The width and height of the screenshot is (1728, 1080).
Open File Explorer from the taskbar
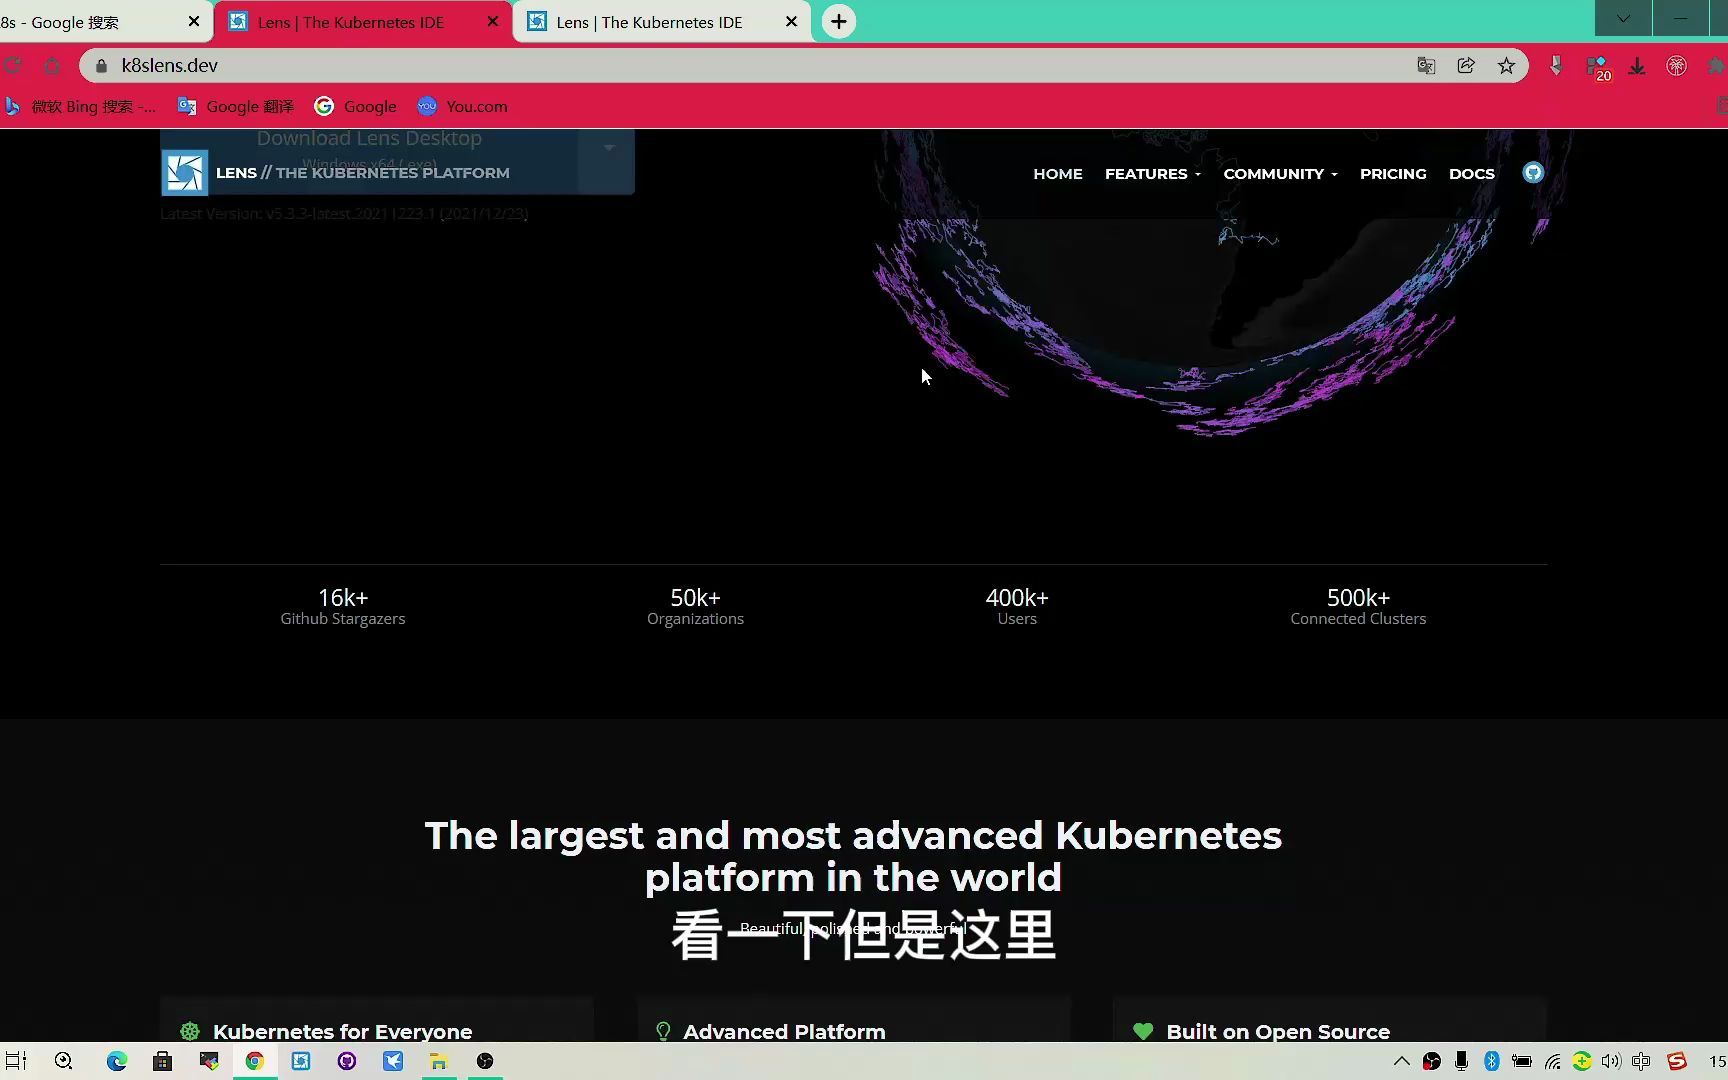tap(438, 1061)
